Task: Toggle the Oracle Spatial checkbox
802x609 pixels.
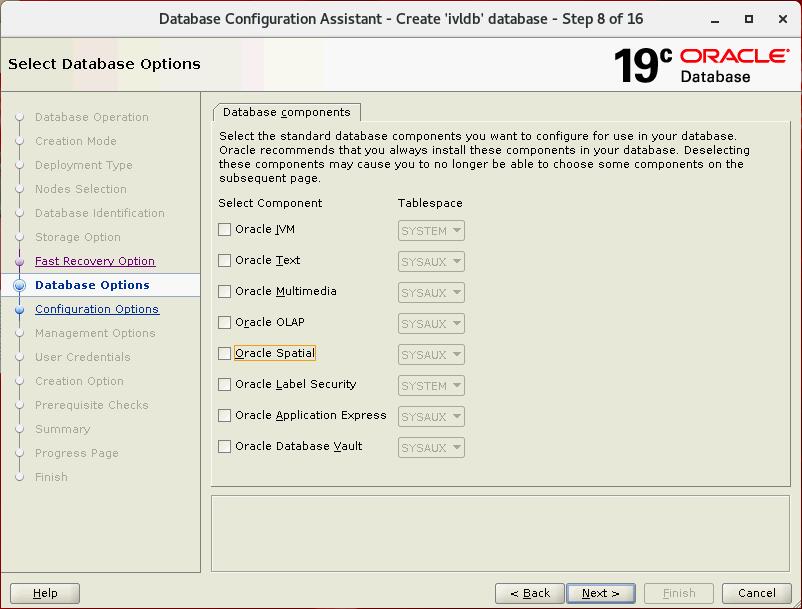Action: [225, 354]
